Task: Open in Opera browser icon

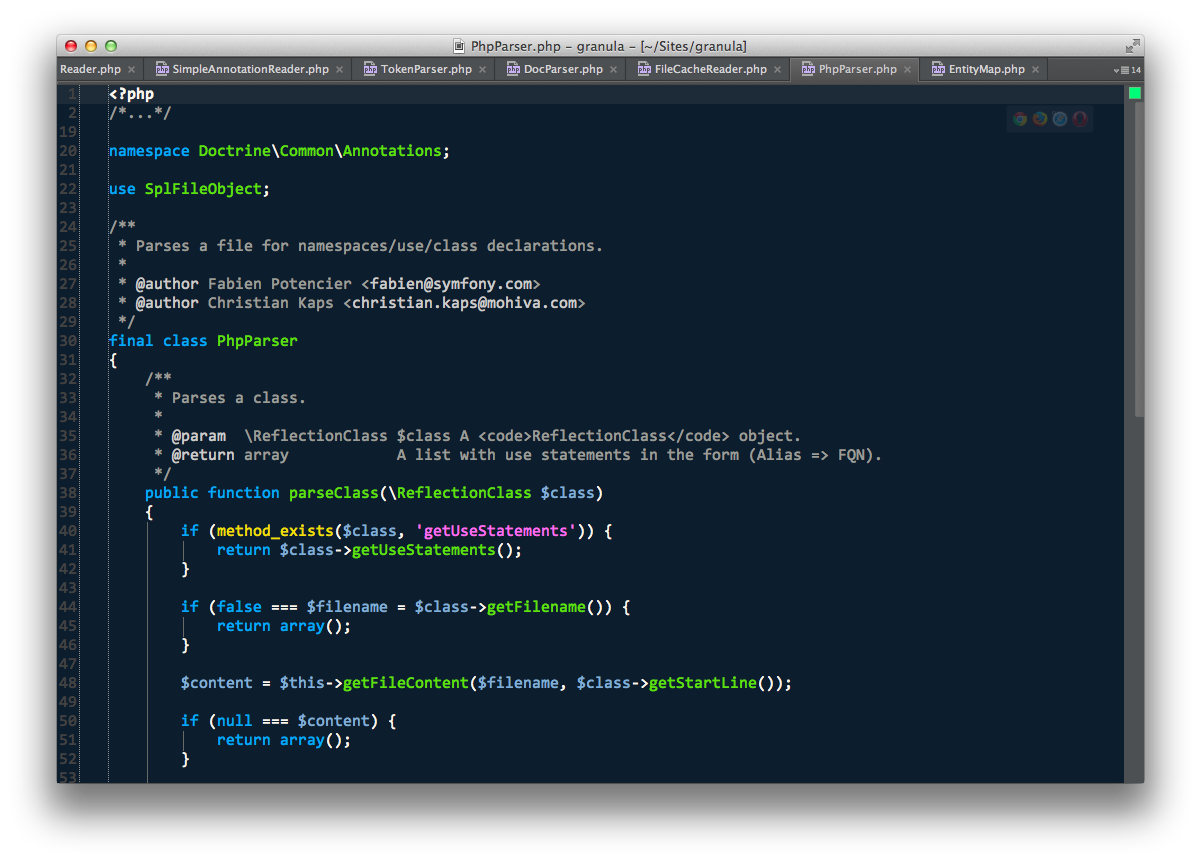Action: click(x=1080, y=119)
